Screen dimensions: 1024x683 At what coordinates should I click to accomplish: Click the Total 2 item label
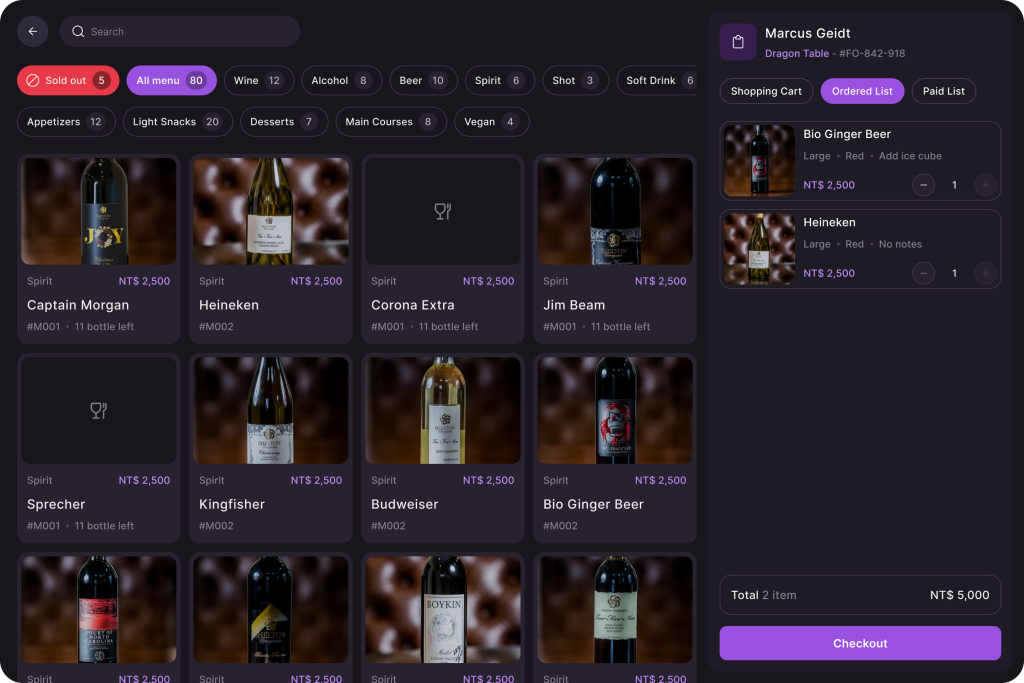763,595
